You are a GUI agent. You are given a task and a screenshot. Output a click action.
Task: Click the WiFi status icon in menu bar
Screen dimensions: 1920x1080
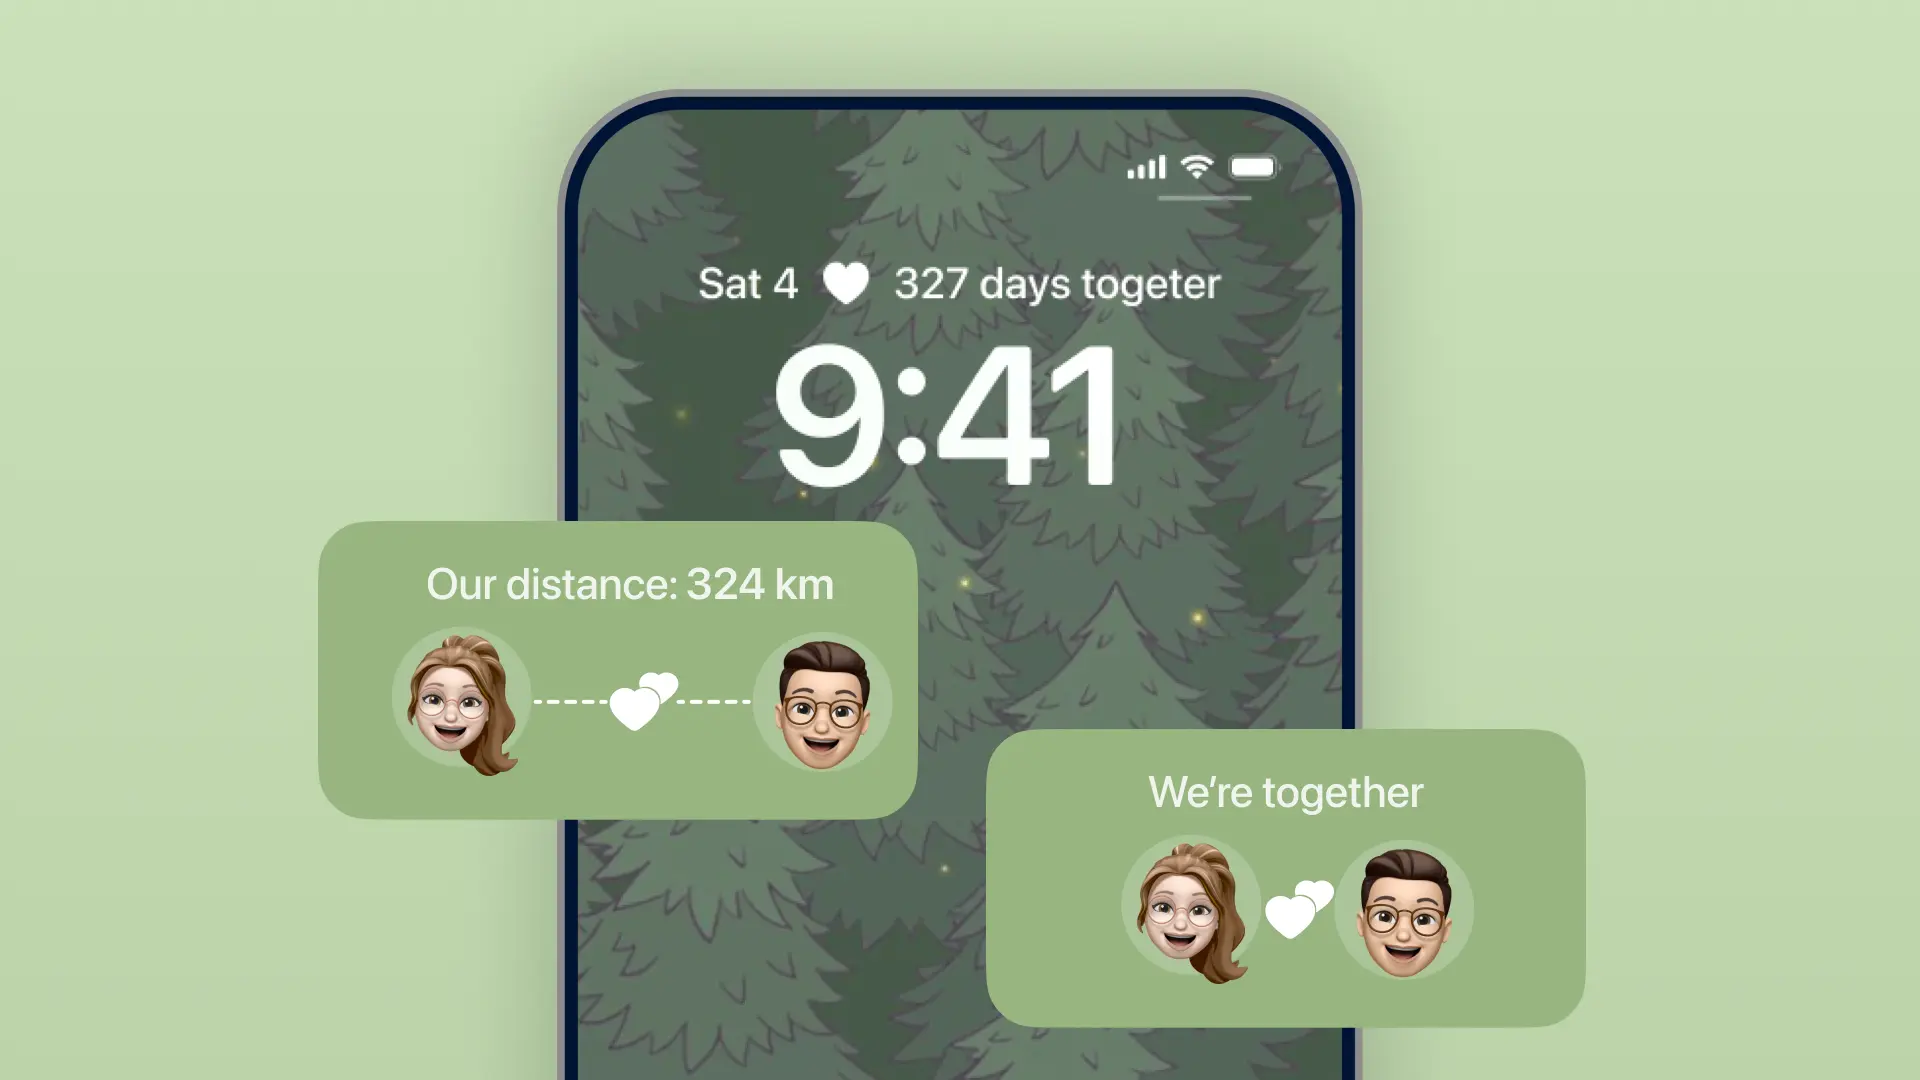(1196, 166)
